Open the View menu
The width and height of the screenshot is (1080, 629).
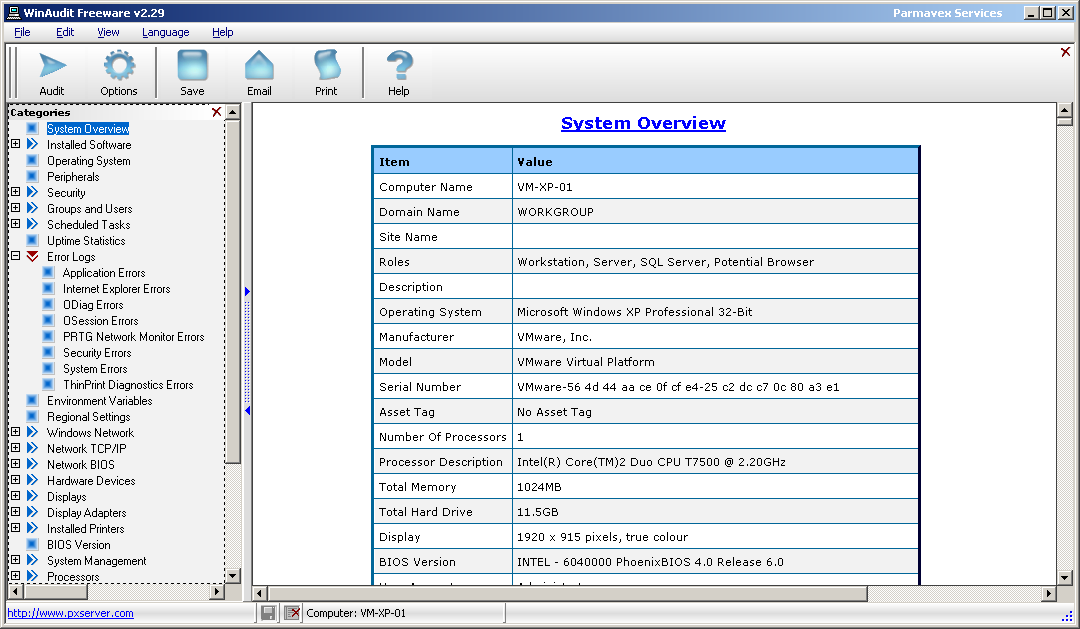tap(108, 32)
